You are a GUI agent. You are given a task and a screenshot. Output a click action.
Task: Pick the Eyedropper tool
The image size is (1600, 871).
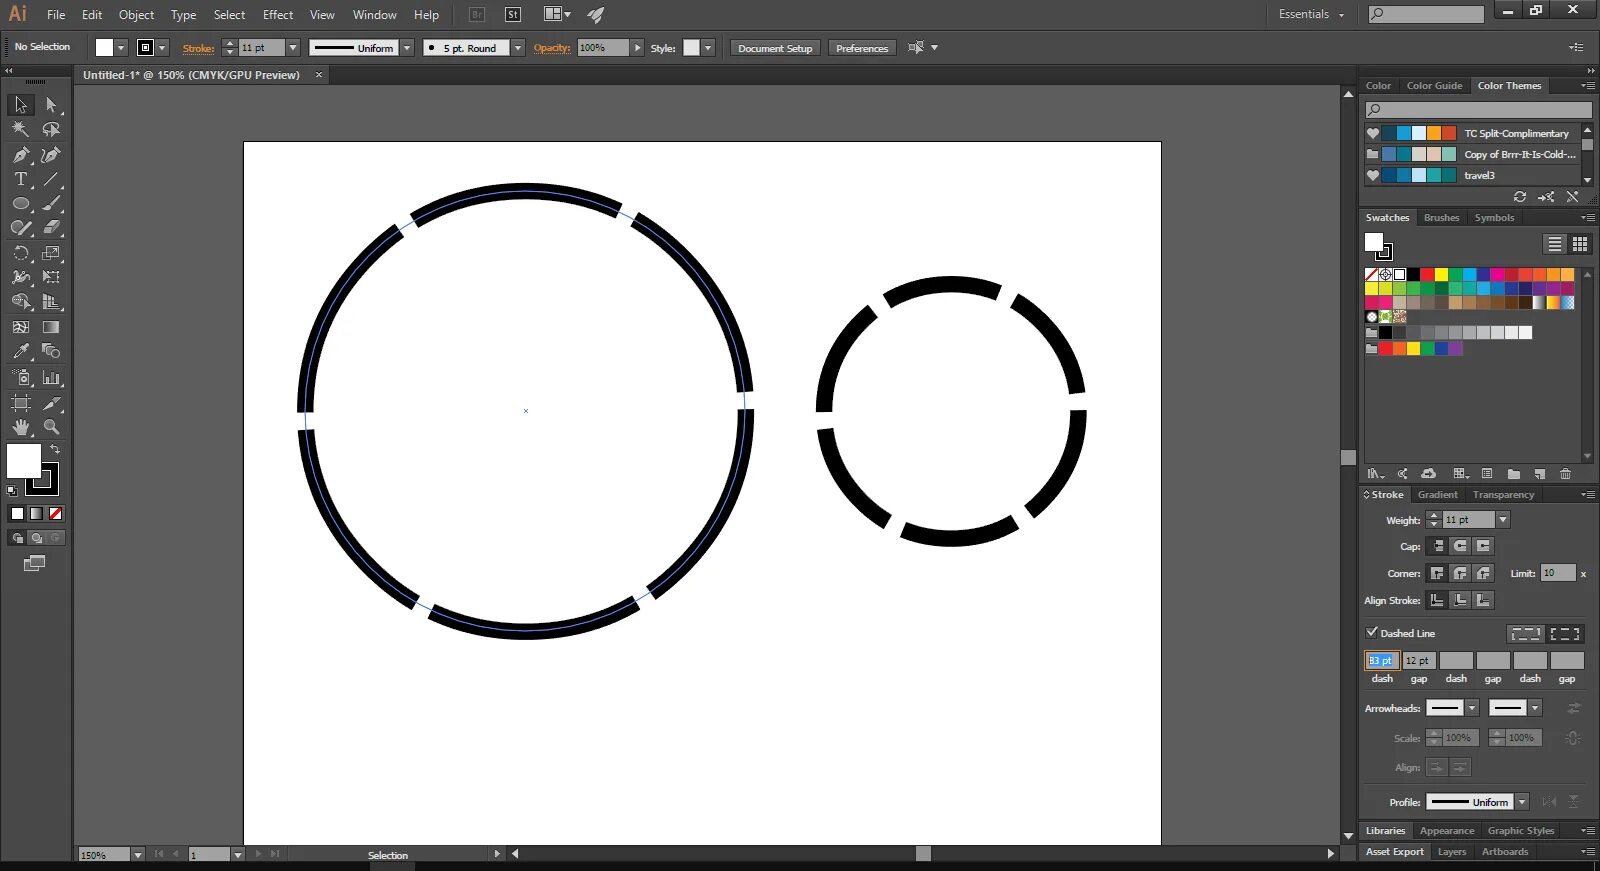(x=21, y=351)
